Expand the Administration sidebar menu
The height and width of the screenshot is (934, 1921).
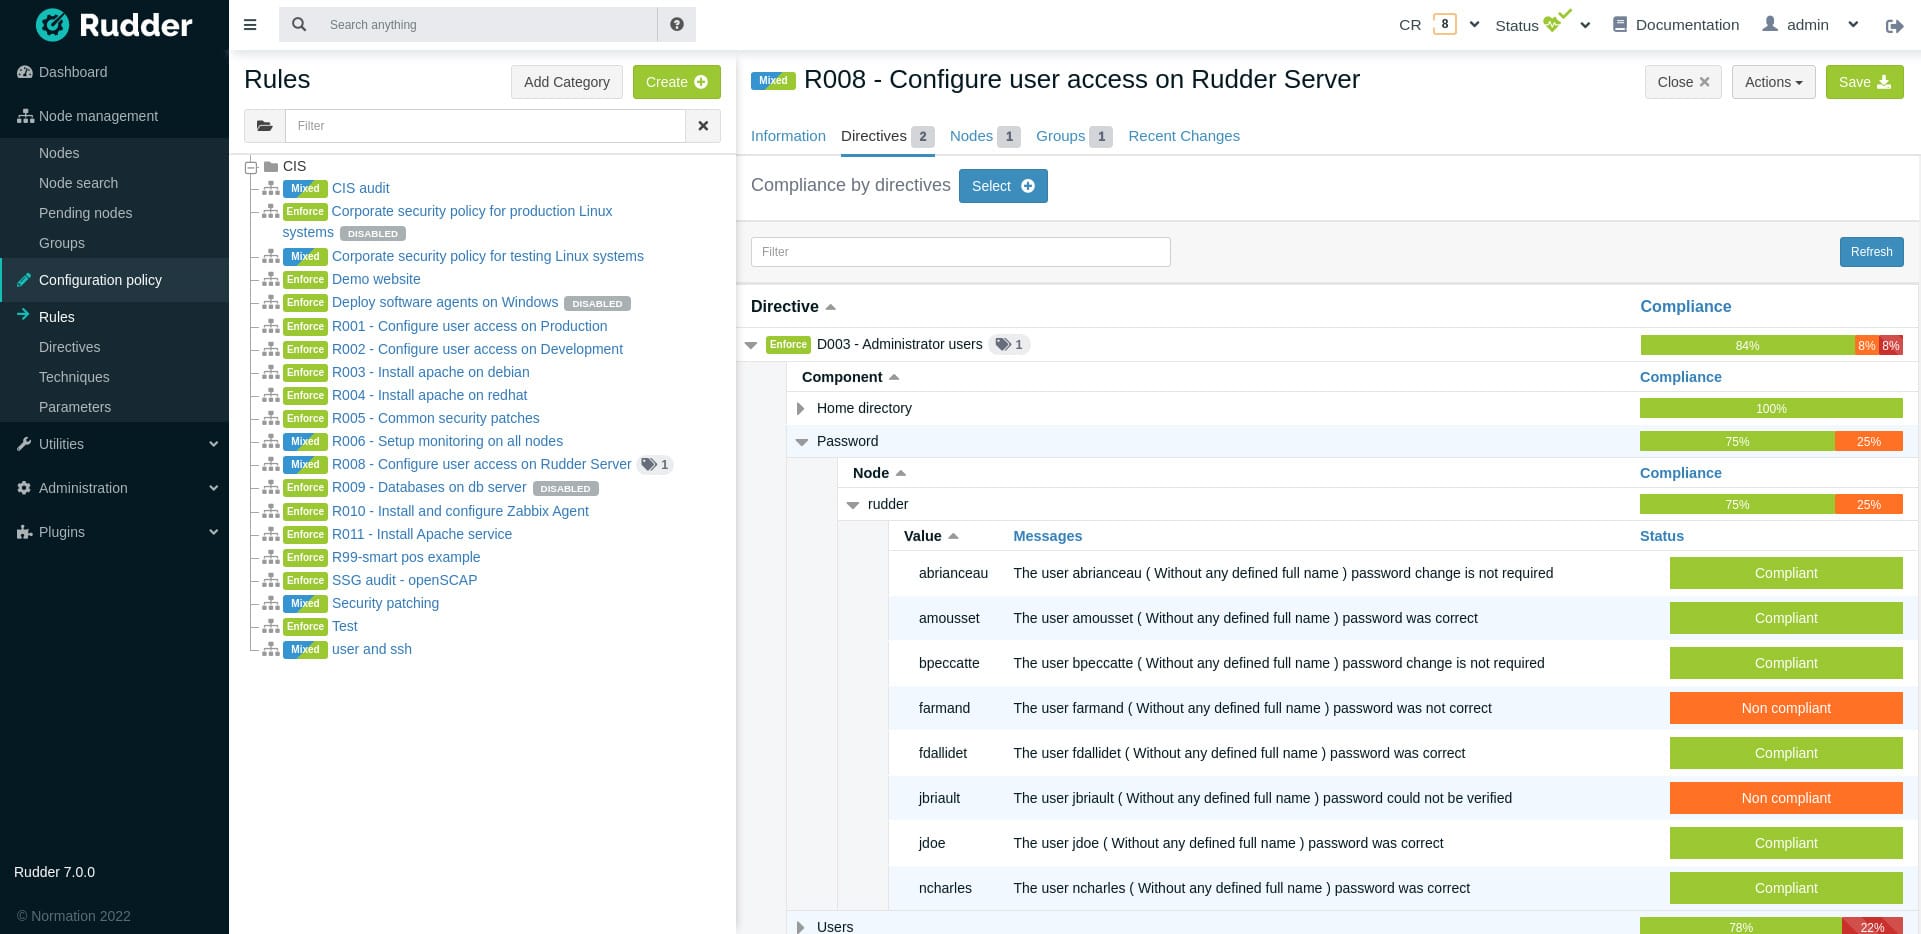[x=213, y=488]
